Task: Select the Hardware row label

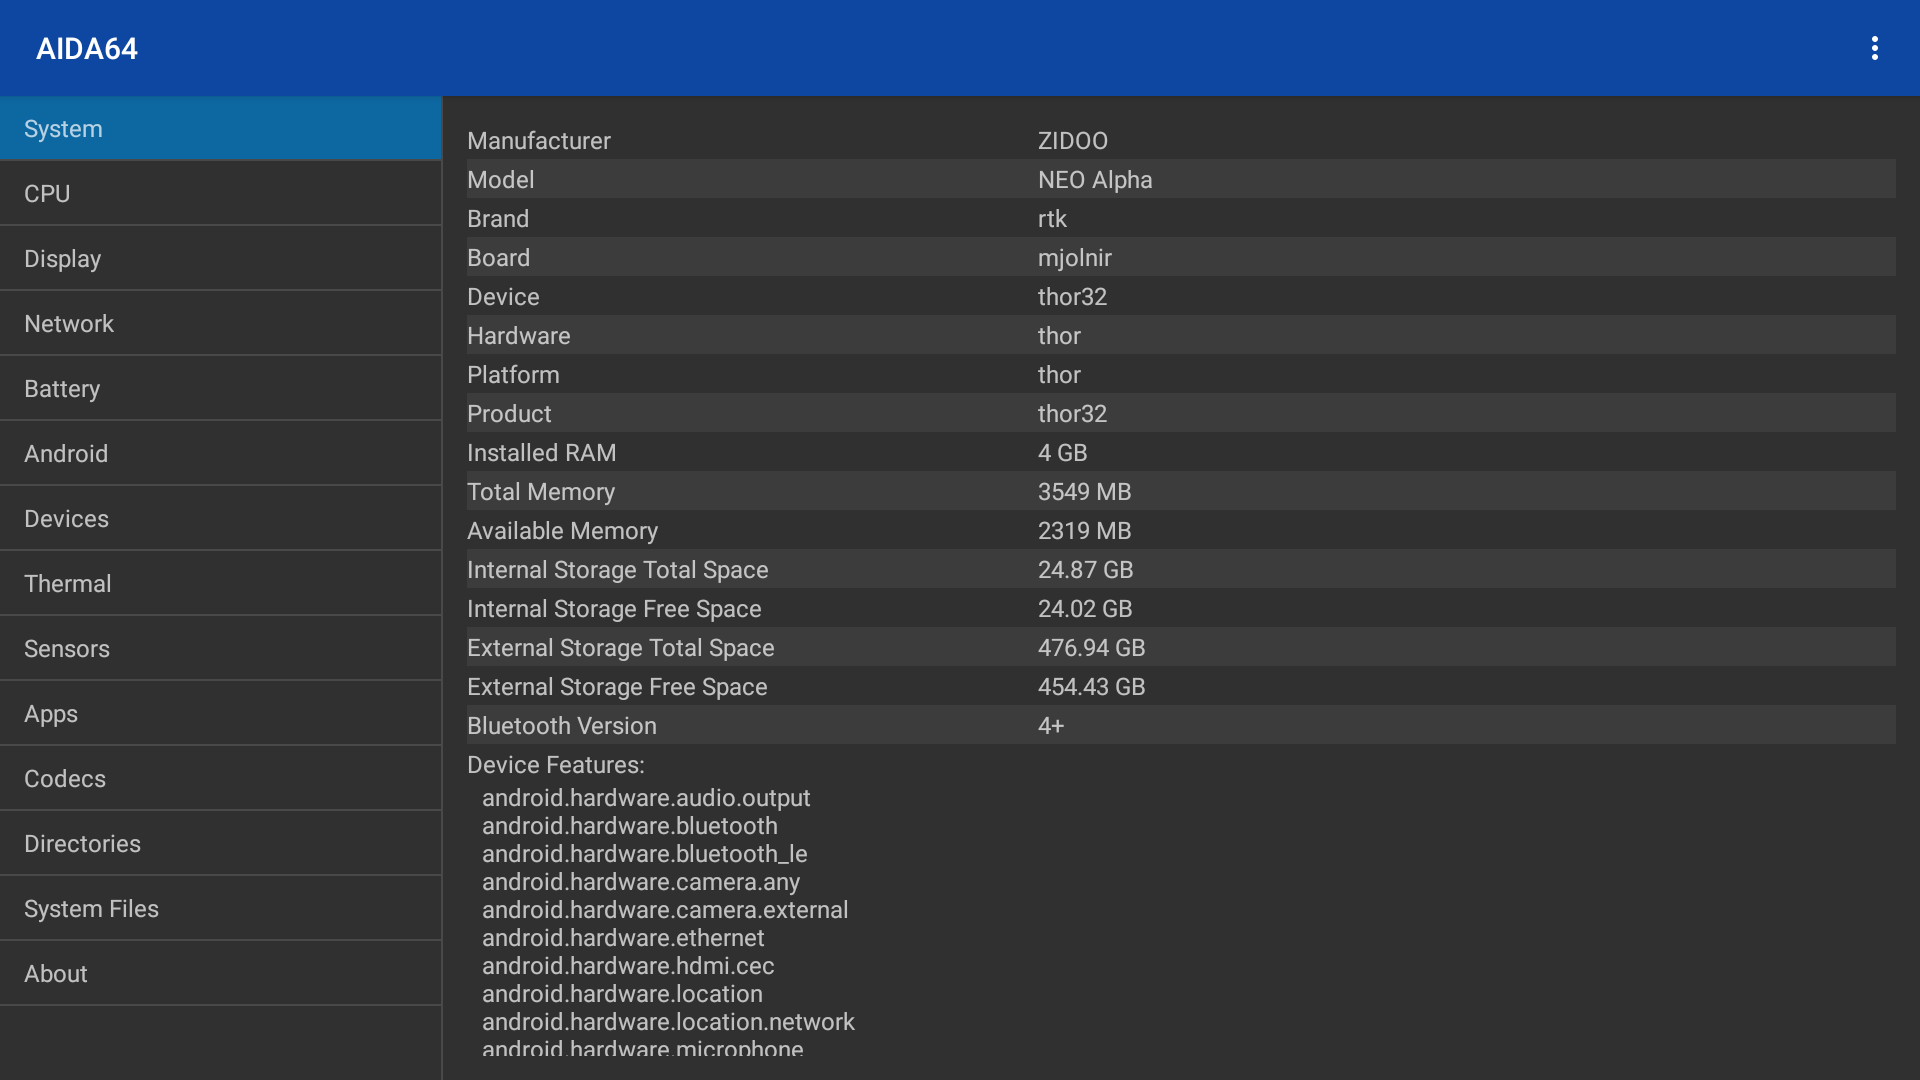Action: click(518, 336)
